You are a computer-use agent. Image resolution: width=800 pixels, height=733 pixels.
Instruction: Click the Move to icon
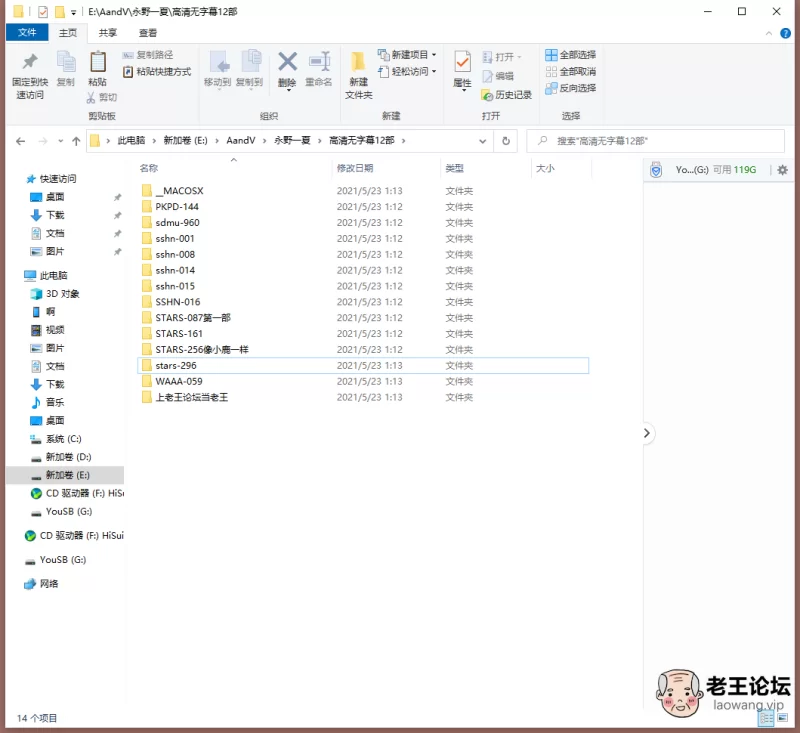pyautogui.click(x=219, y=62)
